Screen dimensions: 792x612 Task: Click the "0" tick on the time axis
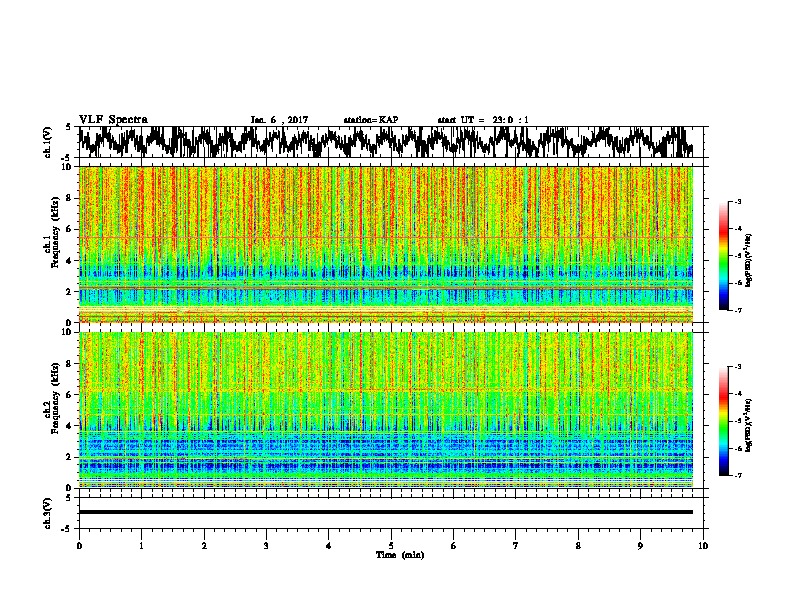pos(79,546)
